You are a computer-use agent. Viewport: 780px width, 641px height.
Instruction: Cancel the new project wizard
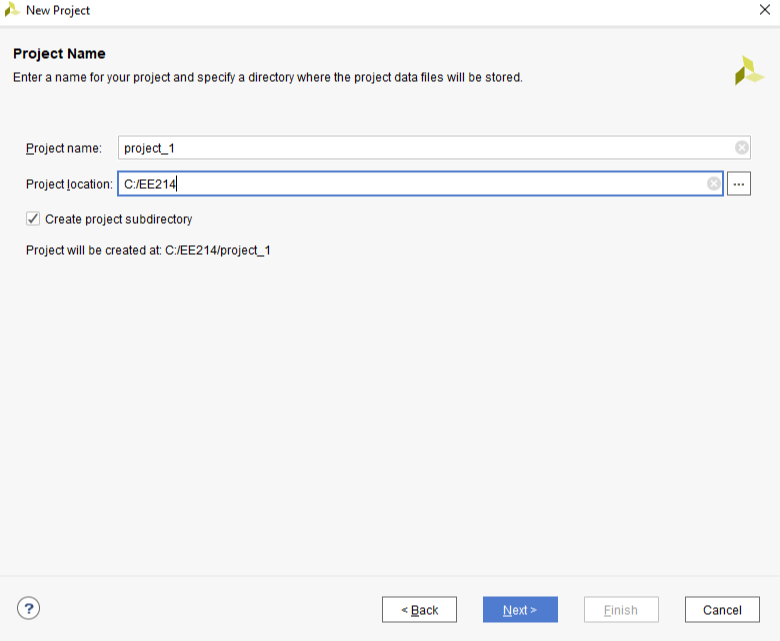[x=722, y=610]
